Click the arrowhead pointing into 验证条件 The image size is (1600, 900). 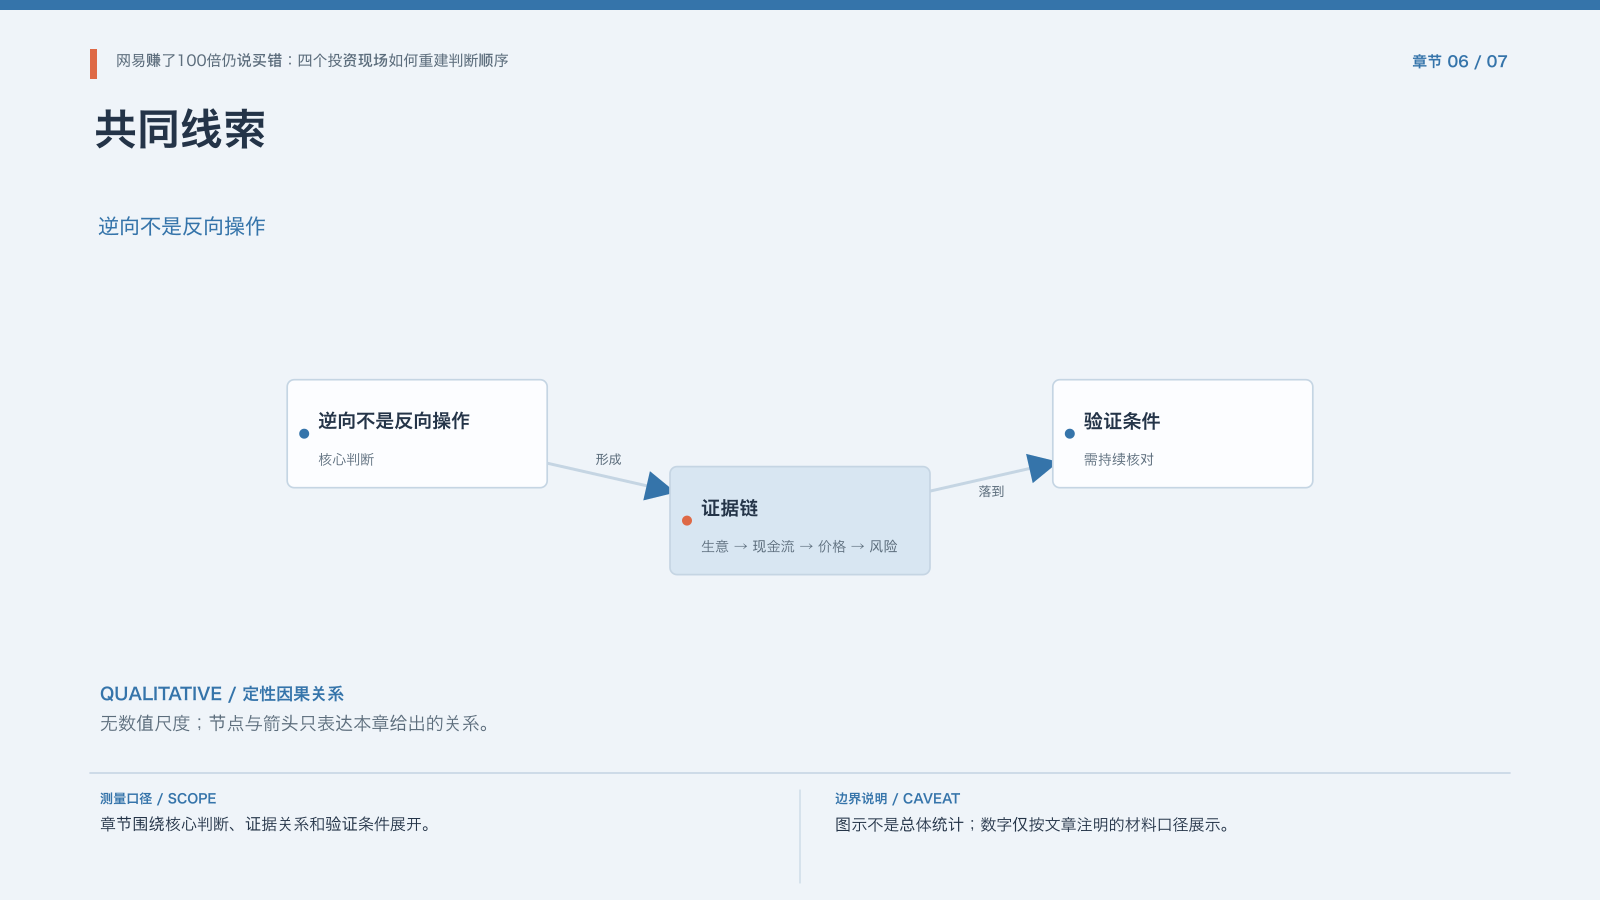1040,468
